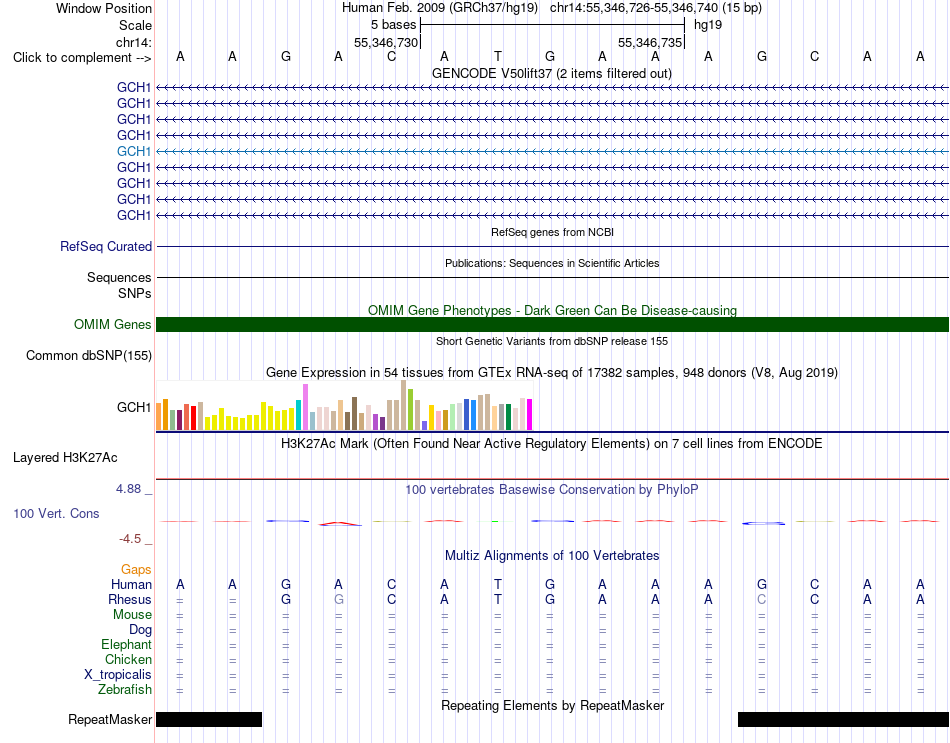Select the light-blue highlighted GCH1 transcript label
The height and width of the screenshot is (743, 950).
pos(133,151)
